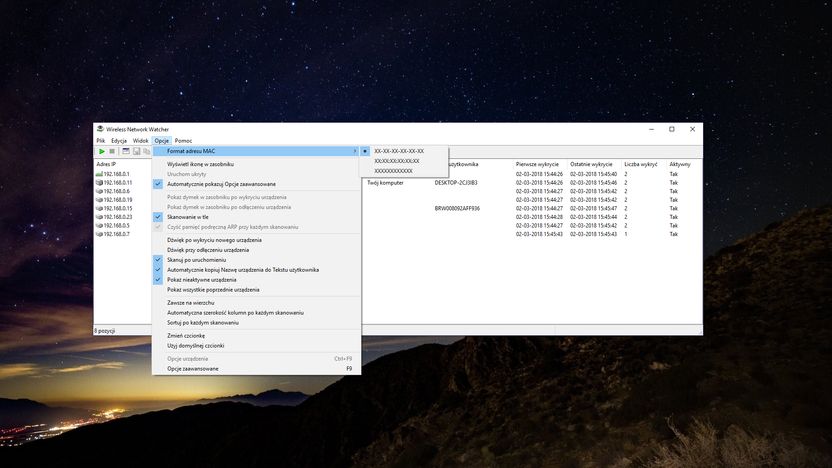
Task: Enable Pokaż wszystkie poprzednie urządzenia
Action: coord(256,290)
